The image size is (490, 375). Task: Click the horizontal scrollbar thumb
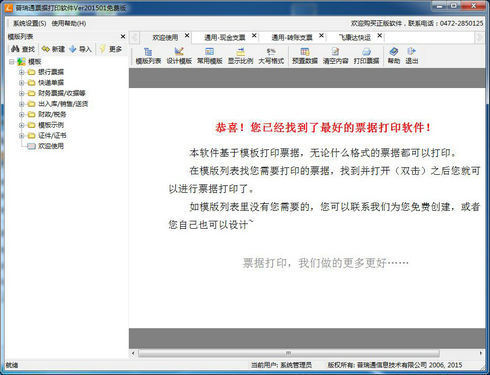click(x=289, y=353)
